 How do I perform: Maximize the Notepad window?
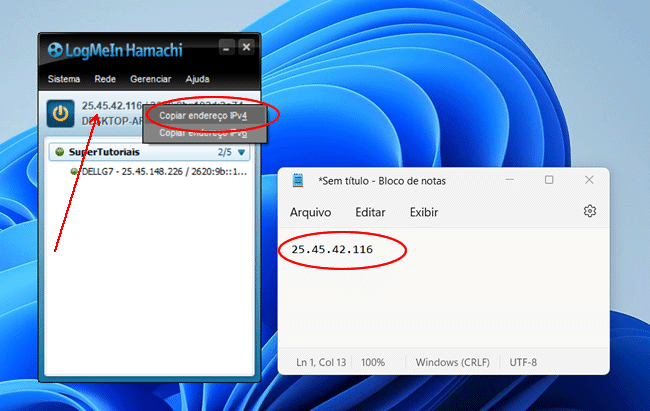(x=549, y=180)
